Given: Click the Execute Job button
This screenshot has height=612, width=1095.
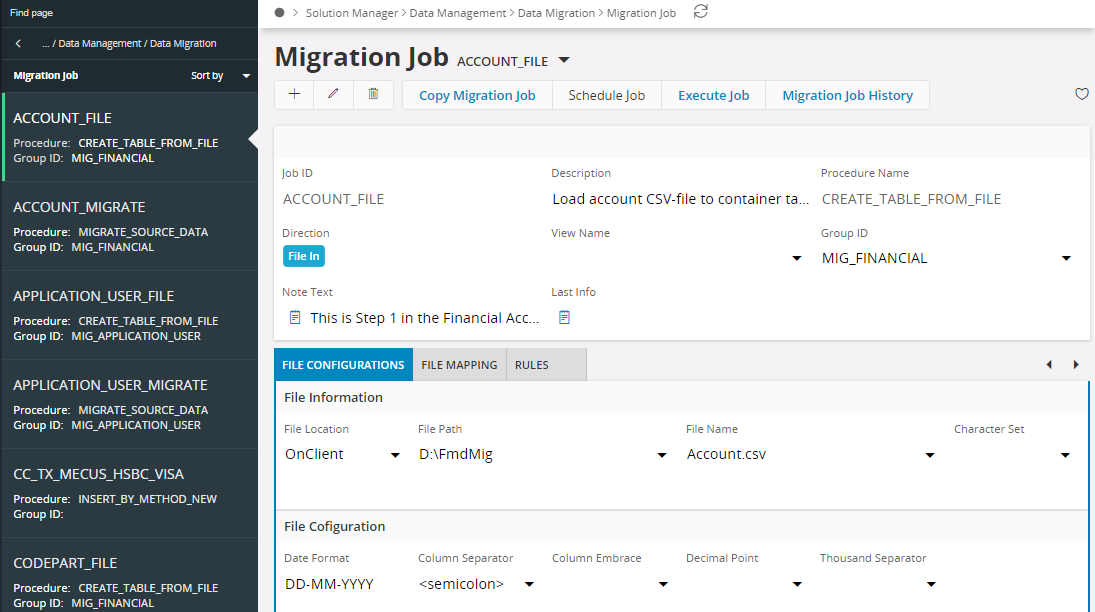Looking at the screenshot, I should pos(713,95).
